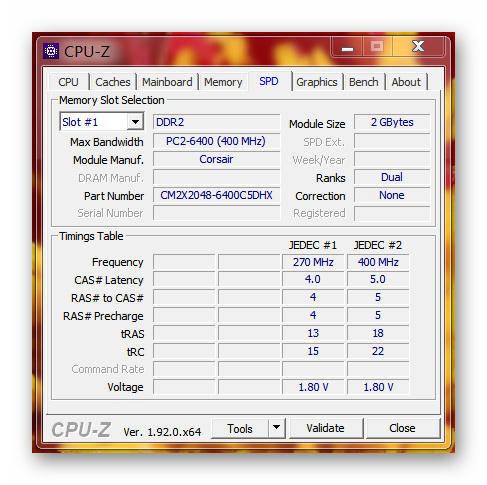Click the Module Size label
The width and height of the screenshot is (487, 485).
(x=317, y=124)
